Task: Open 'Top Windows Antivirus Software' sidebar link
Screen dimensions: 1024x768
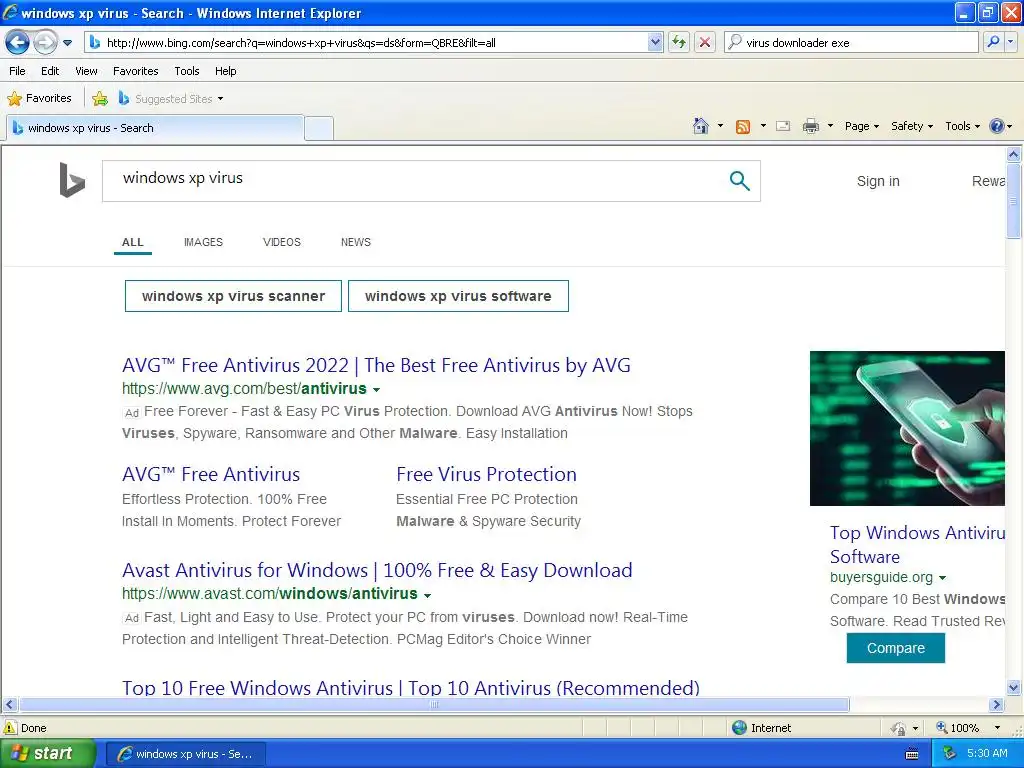Action: click(x=918, y=545)
